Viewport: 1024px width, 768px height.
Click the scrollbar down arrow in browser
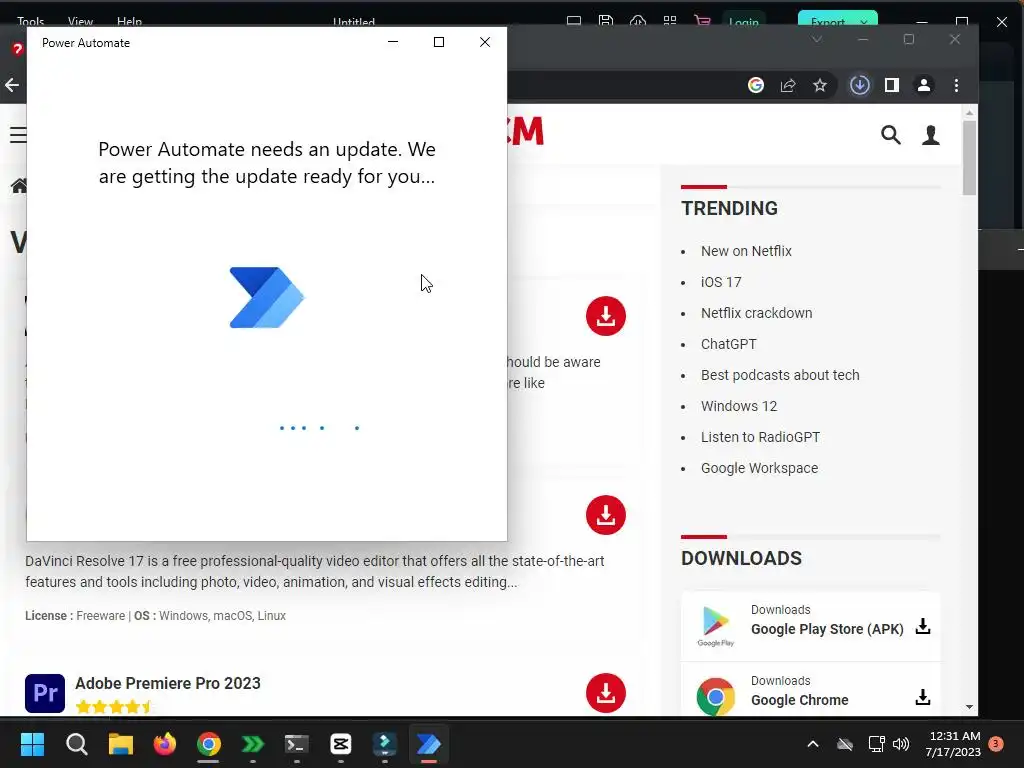pyautogui.click(x=969, y=707)
